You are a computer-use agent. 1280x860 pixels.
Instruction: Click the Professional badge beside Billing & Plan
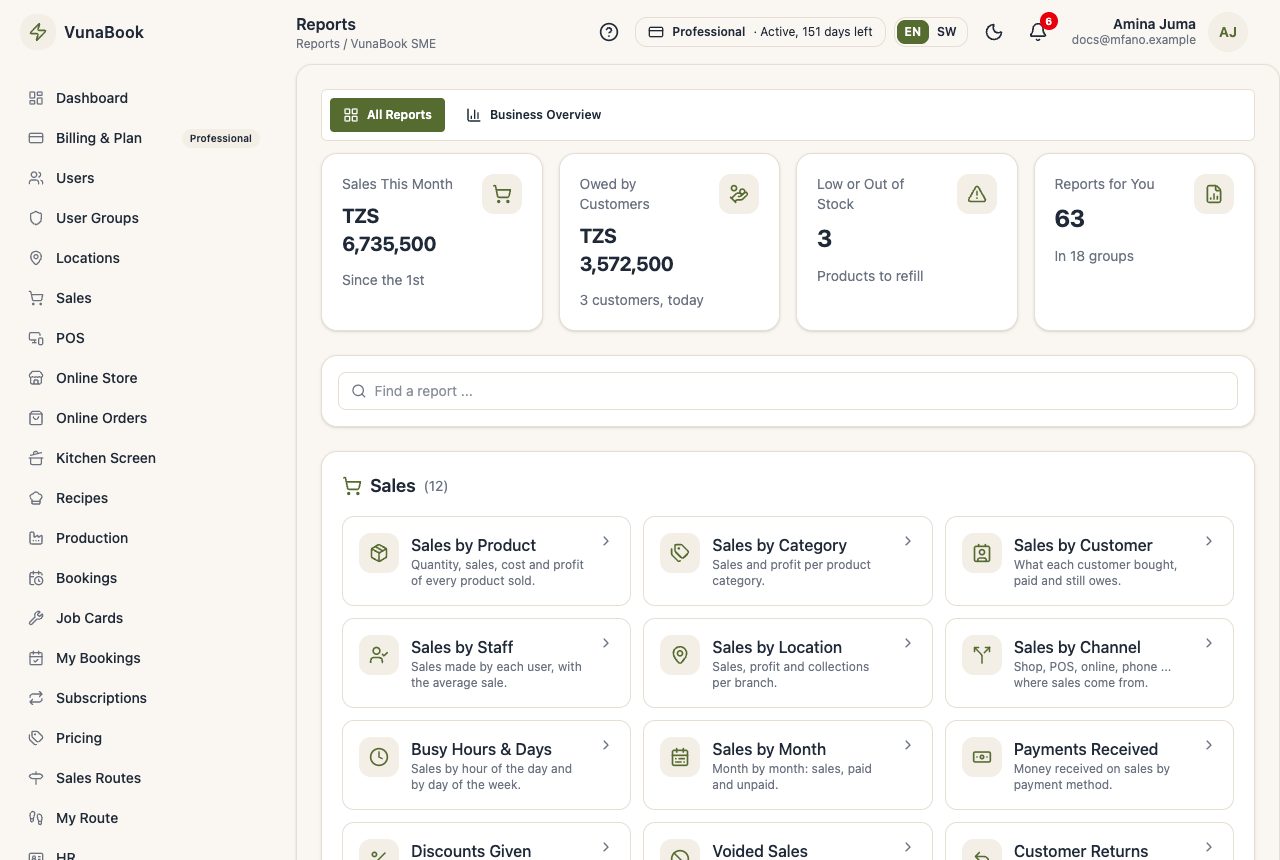tap(221, 138)
